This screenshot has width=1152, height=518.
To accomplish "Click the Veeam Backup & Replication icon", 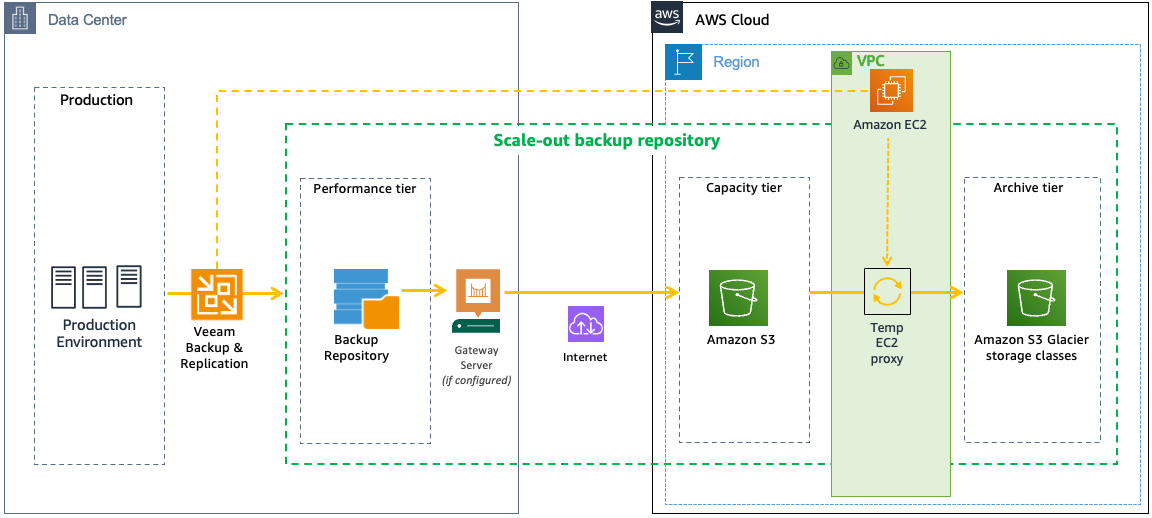I will pos(216,294).
